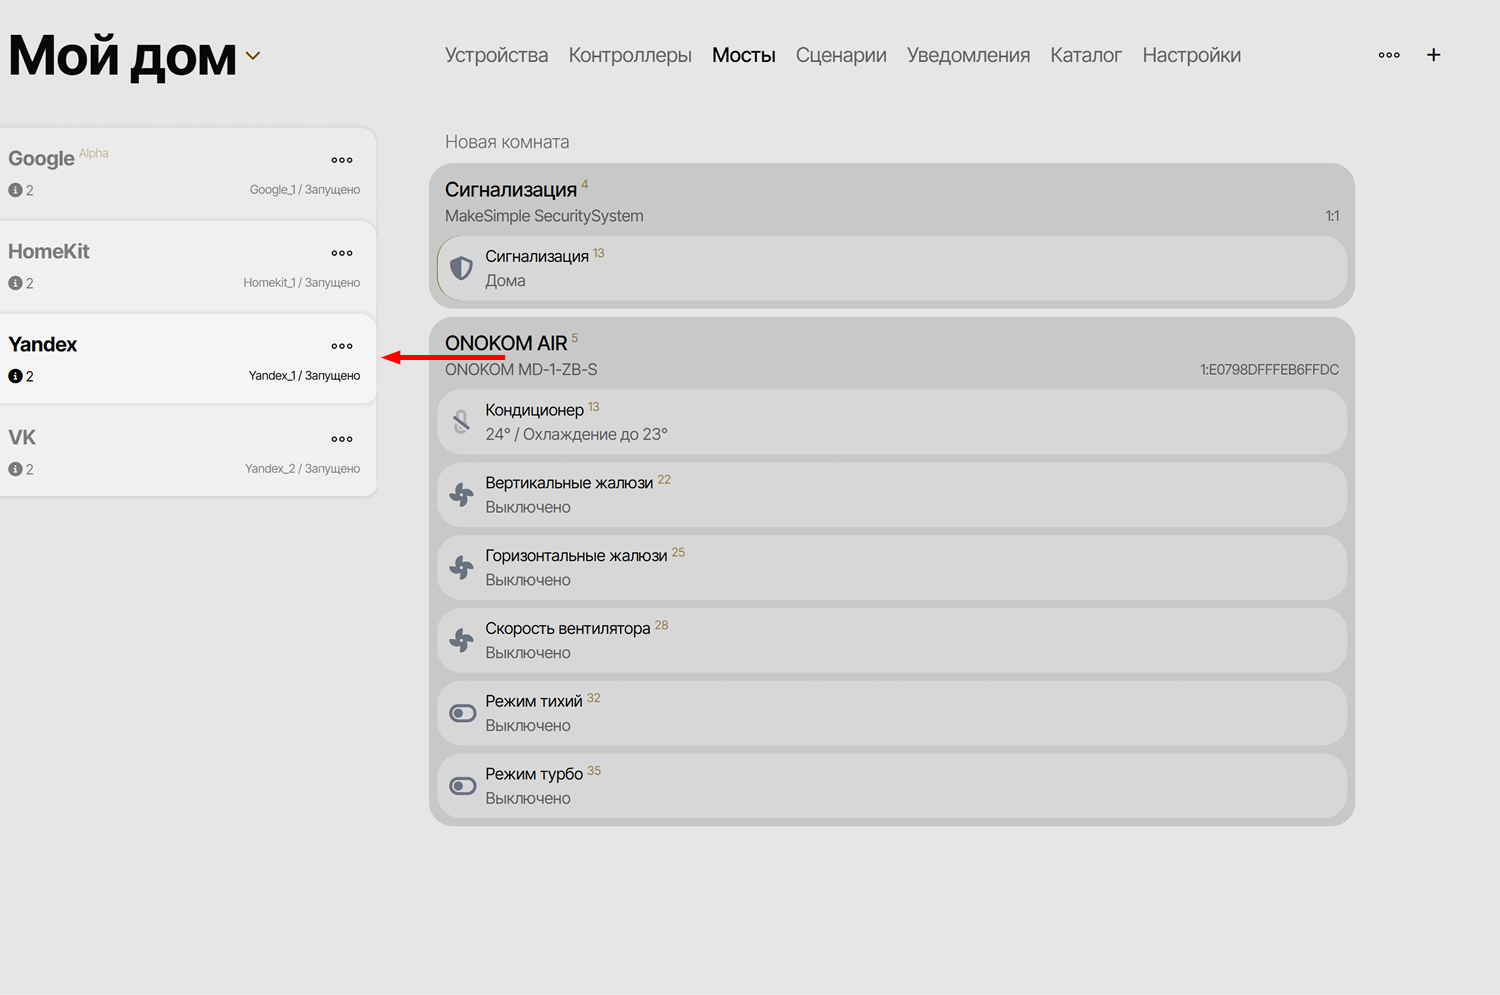The width and height of the screenshot is (1500, 995).
Task: Open the Кондиционер service row
Action: point(892,422)
